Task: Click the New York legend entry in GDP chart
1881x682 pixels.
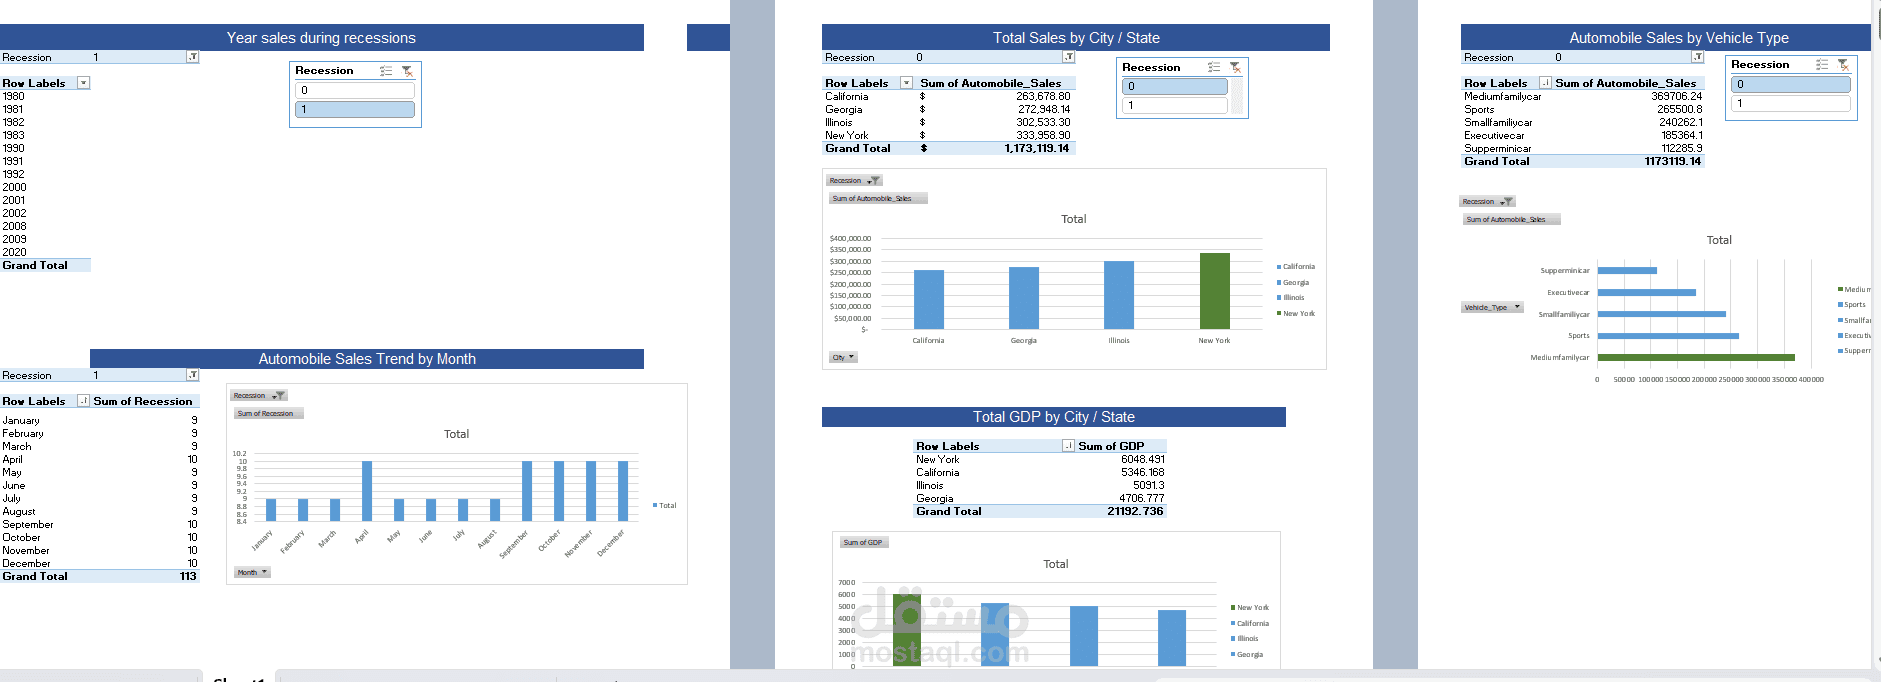Action: coord(1250,607)
